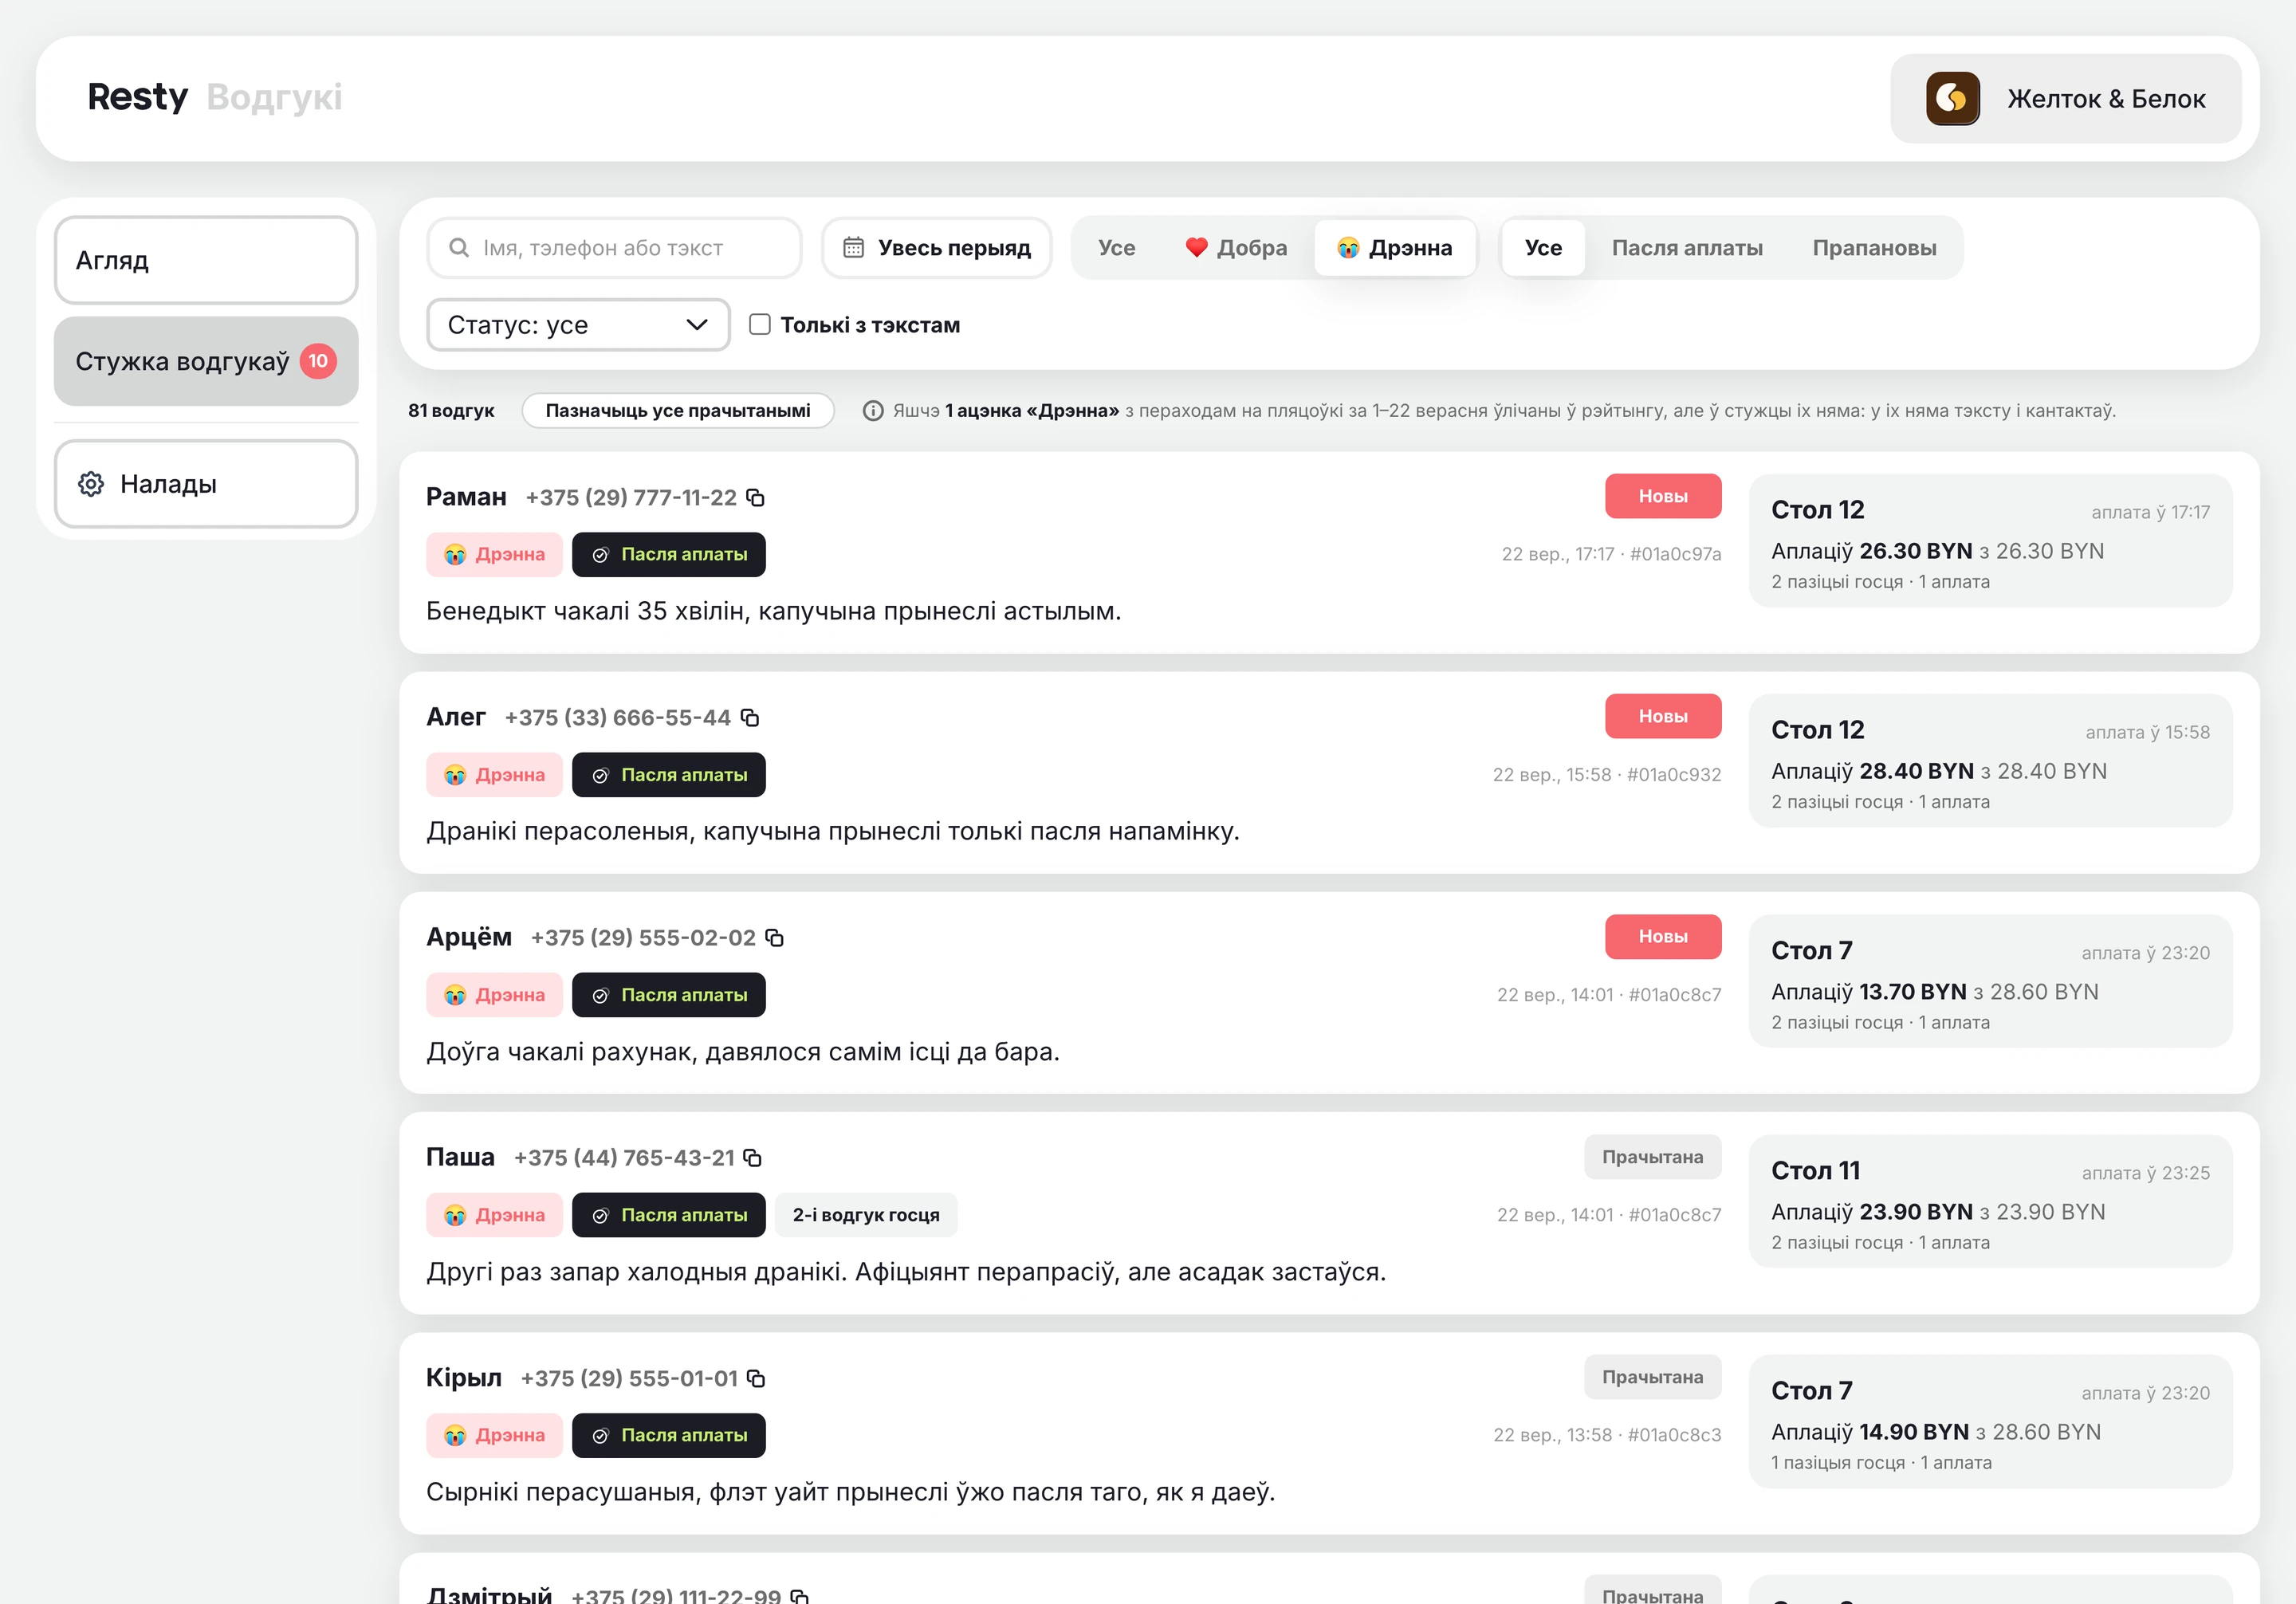Click the crying face icon in the Дрэнна filter tab
This screenshot has height=1604, width=2296.
[x=1348, y=248]
